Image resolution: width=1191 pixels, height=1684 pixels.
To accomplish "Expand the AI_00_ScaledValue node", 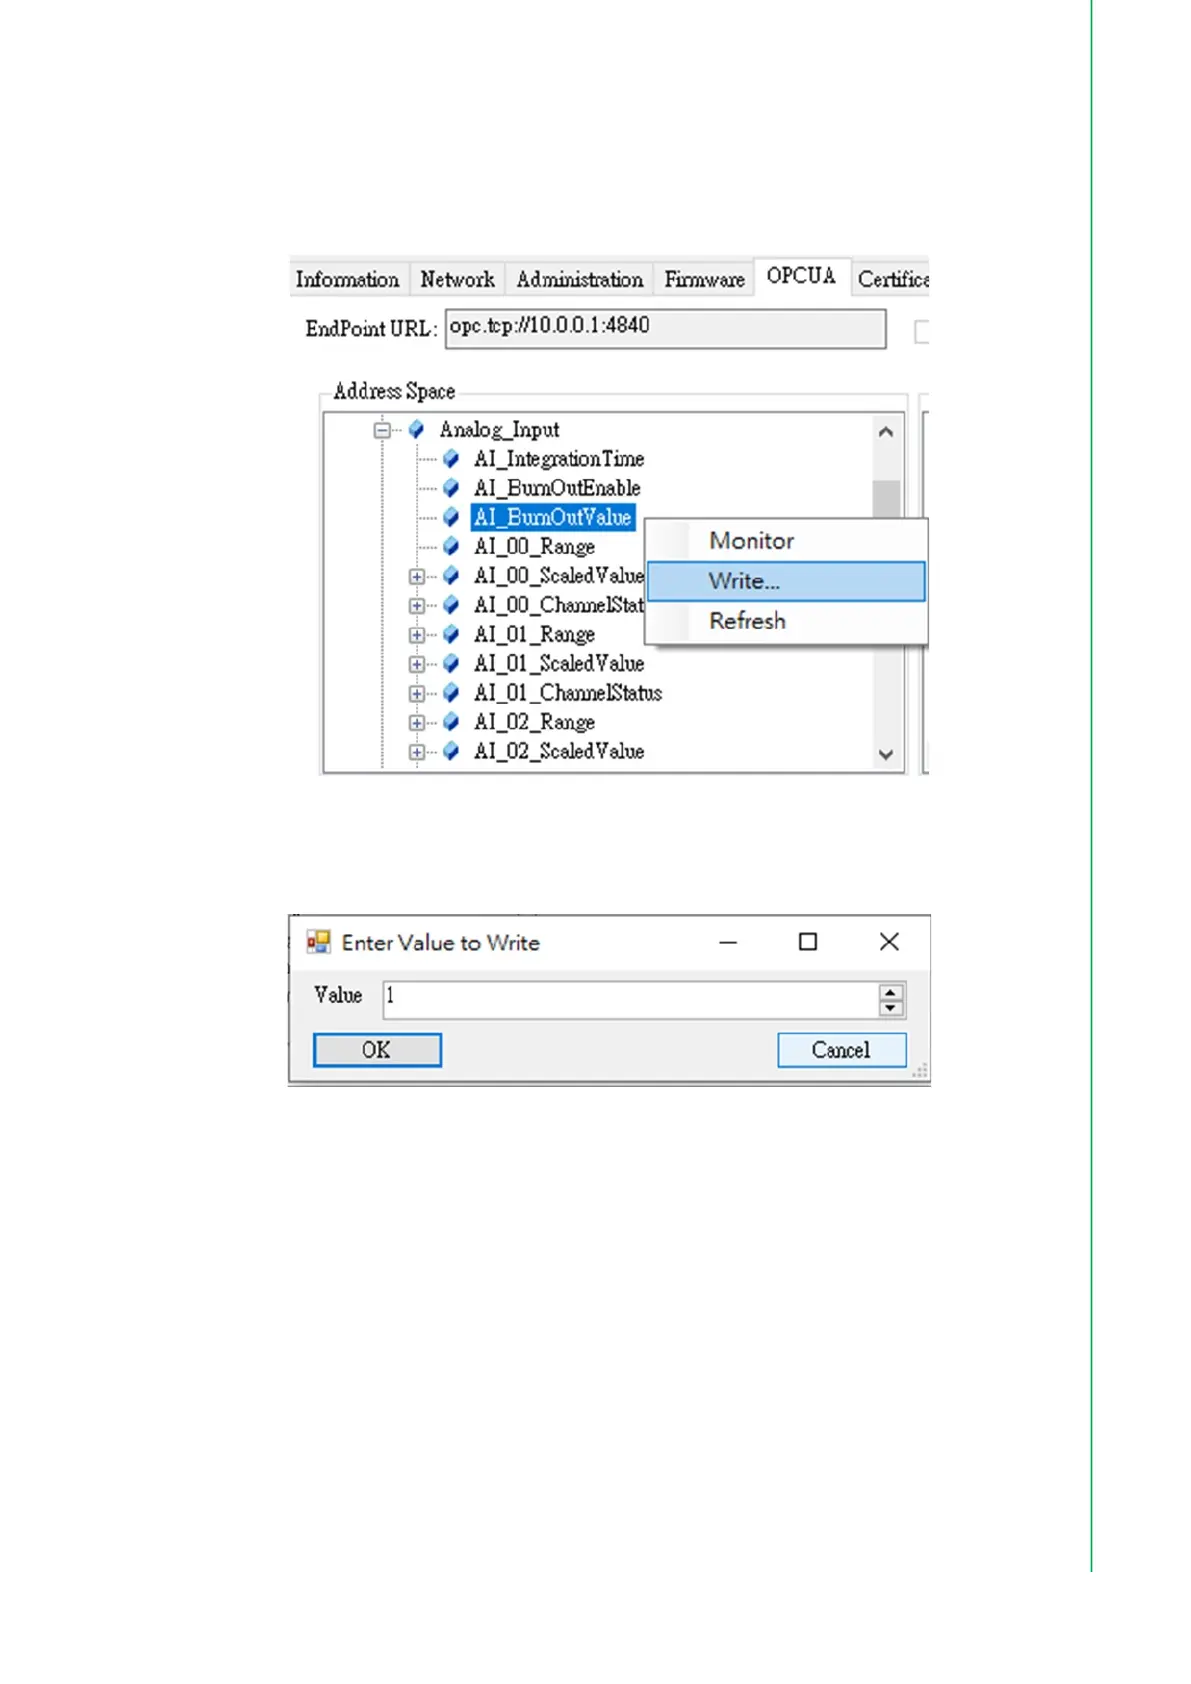I will click(x=417, y=576).
